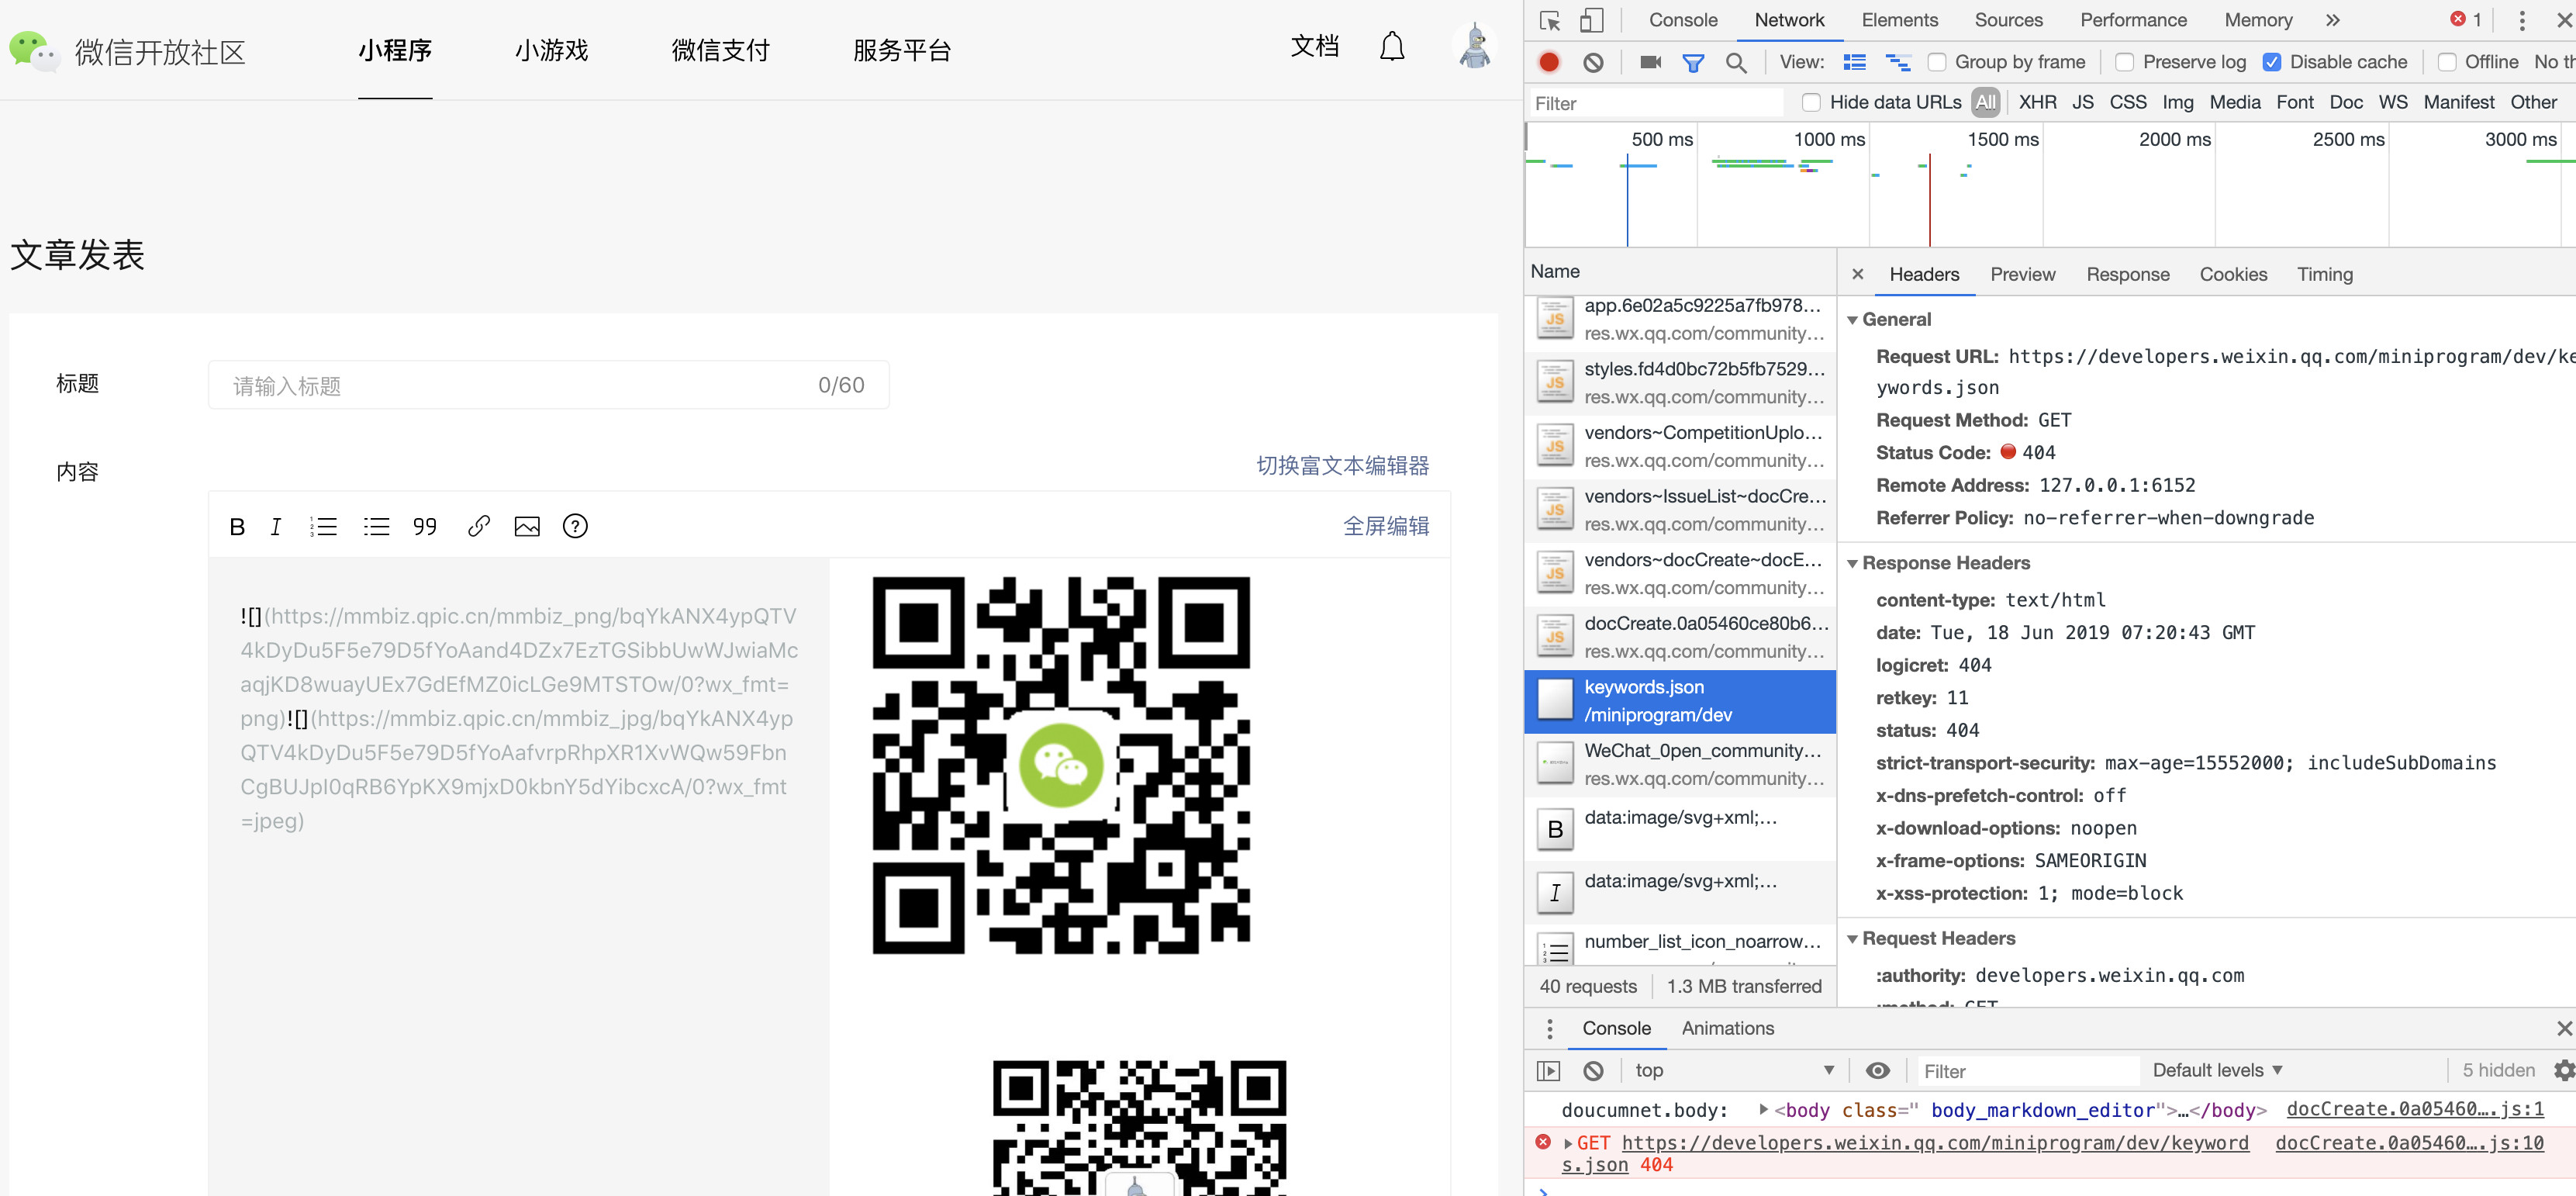The width and height of the screenshot is (2576, 1196).
Task: Check Hide data URLs checkbox
Action: (1811, 103)
